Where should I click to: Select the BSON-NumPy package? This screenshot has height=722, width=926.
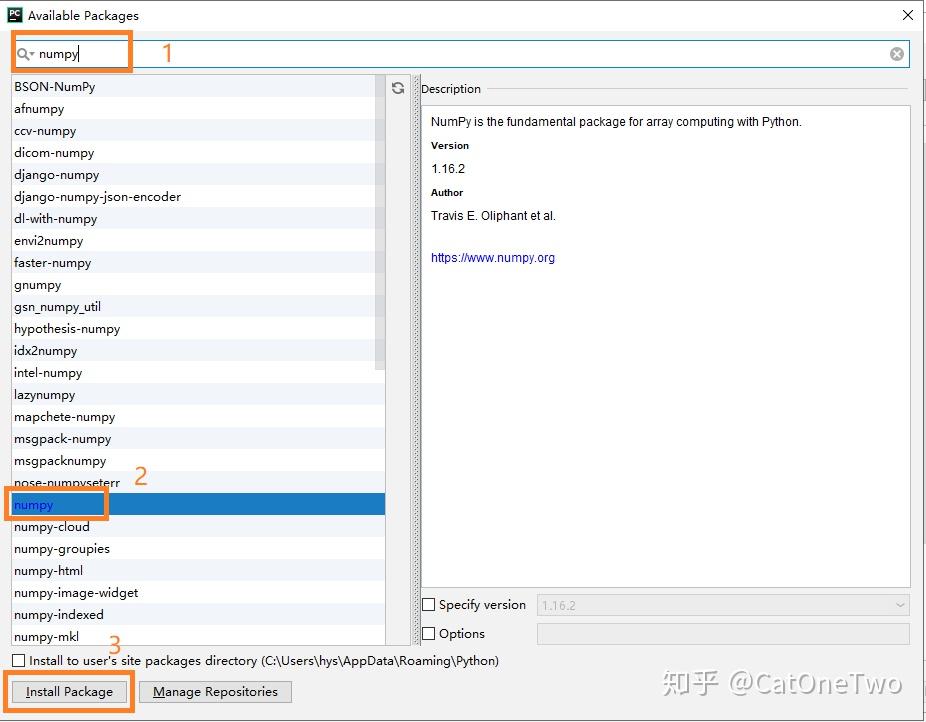198,87
